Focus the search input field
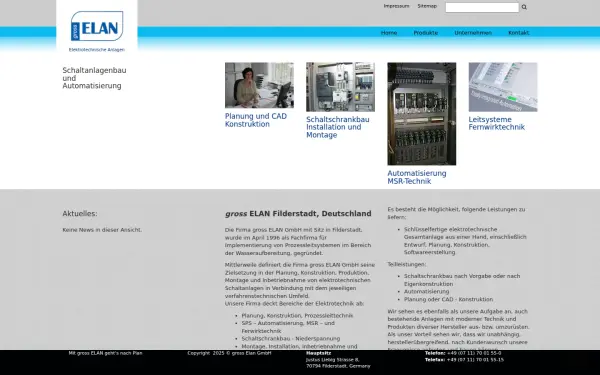Image resolution: width=600 pixels, height=375 pixels. (482, 7)
